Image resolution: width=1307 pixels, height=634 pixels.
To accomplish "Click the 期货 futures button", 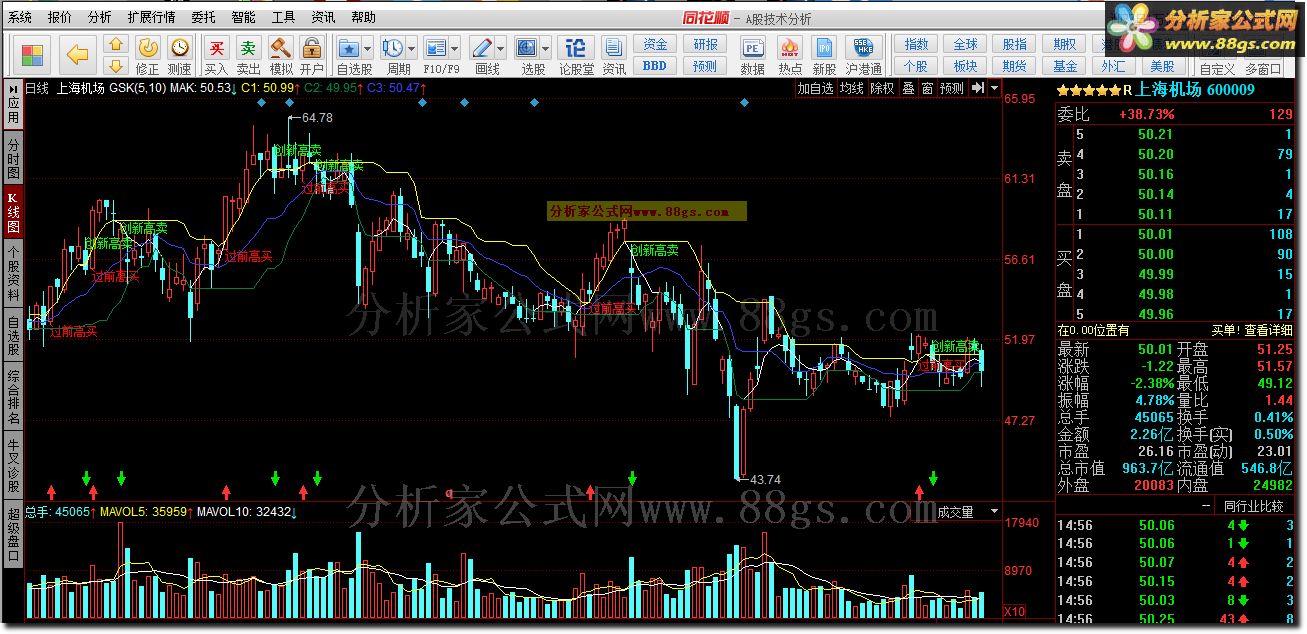I will pos(1015,66).
